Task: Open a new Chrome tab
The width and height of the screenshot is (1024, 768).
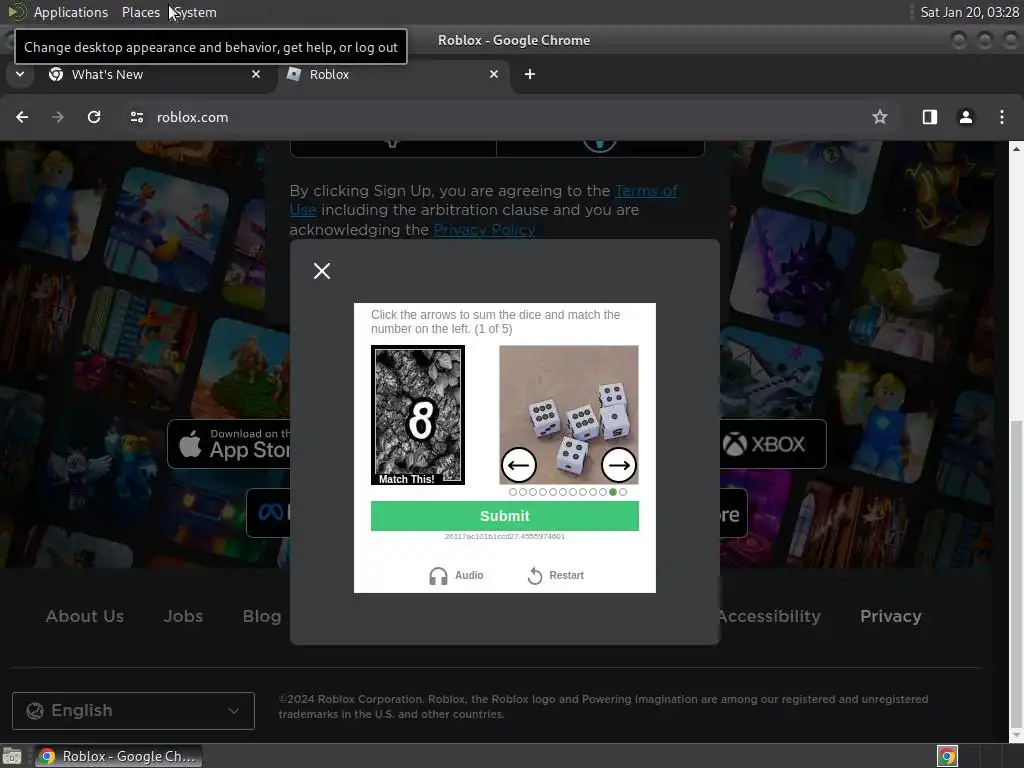Action: point(530,74)
